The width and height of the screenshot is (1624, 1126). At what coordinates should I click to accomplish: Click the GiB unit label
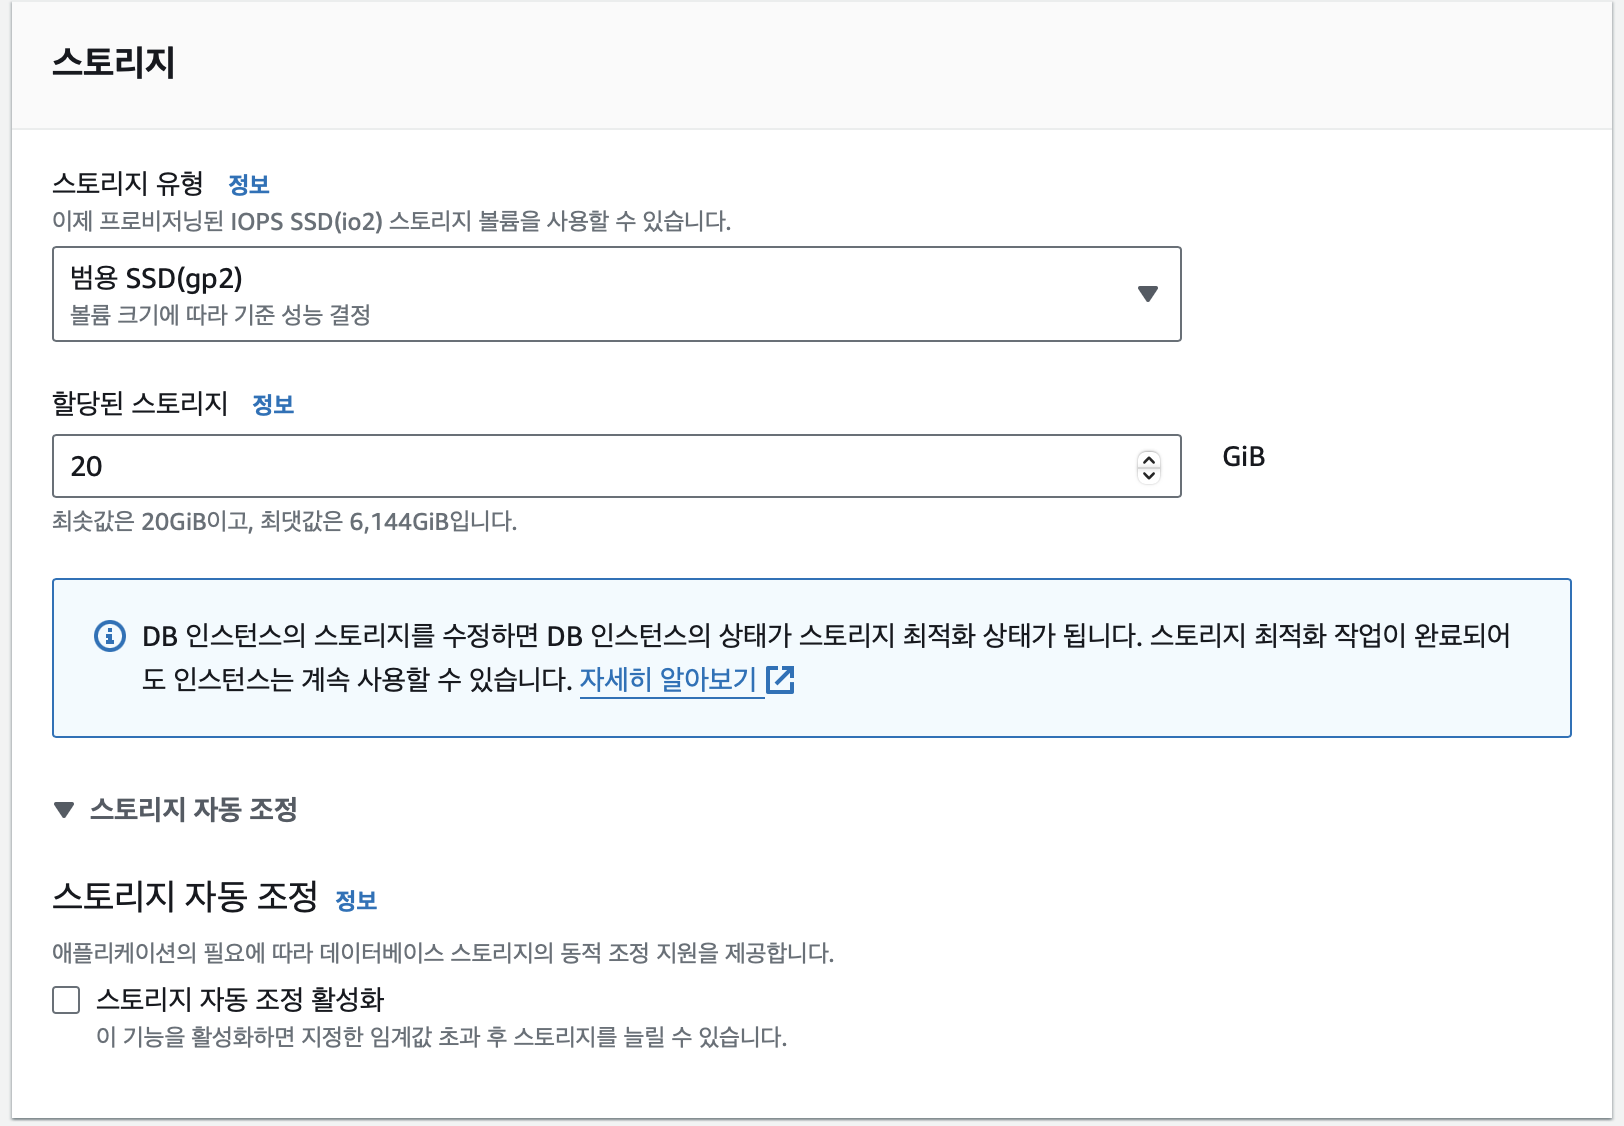(x=1244, y=457)
